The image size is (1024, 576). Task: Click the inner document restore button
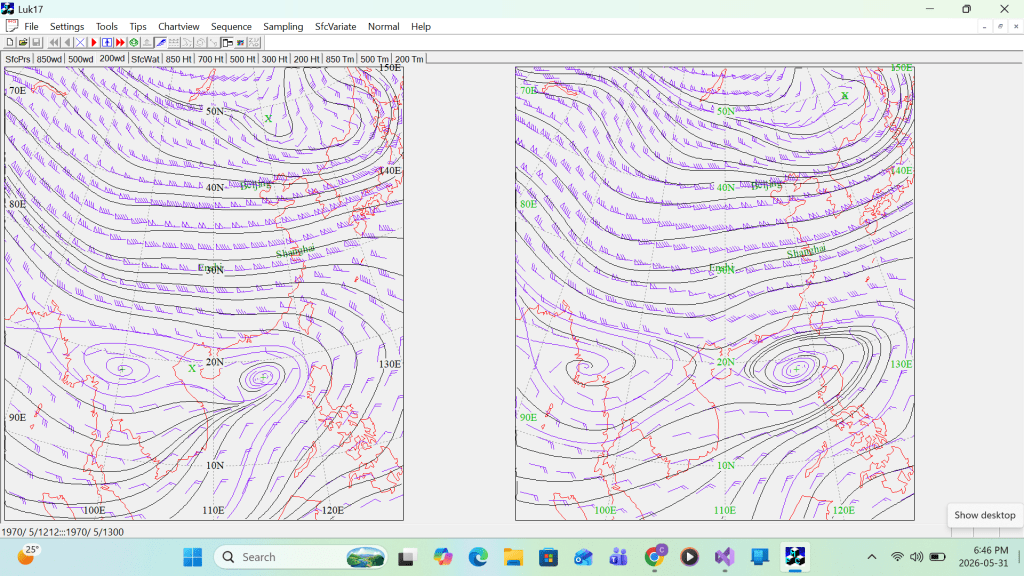coord(1000,27)
